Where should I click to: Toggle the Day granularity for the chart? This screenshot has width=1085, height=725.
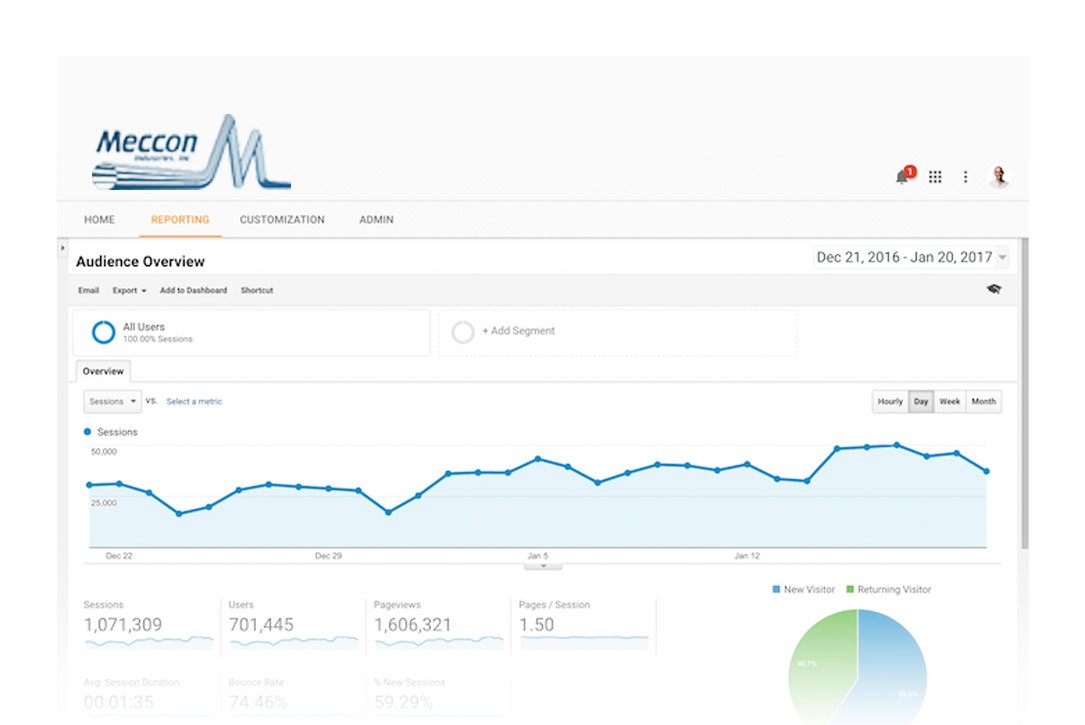click(x=919, y=401)
